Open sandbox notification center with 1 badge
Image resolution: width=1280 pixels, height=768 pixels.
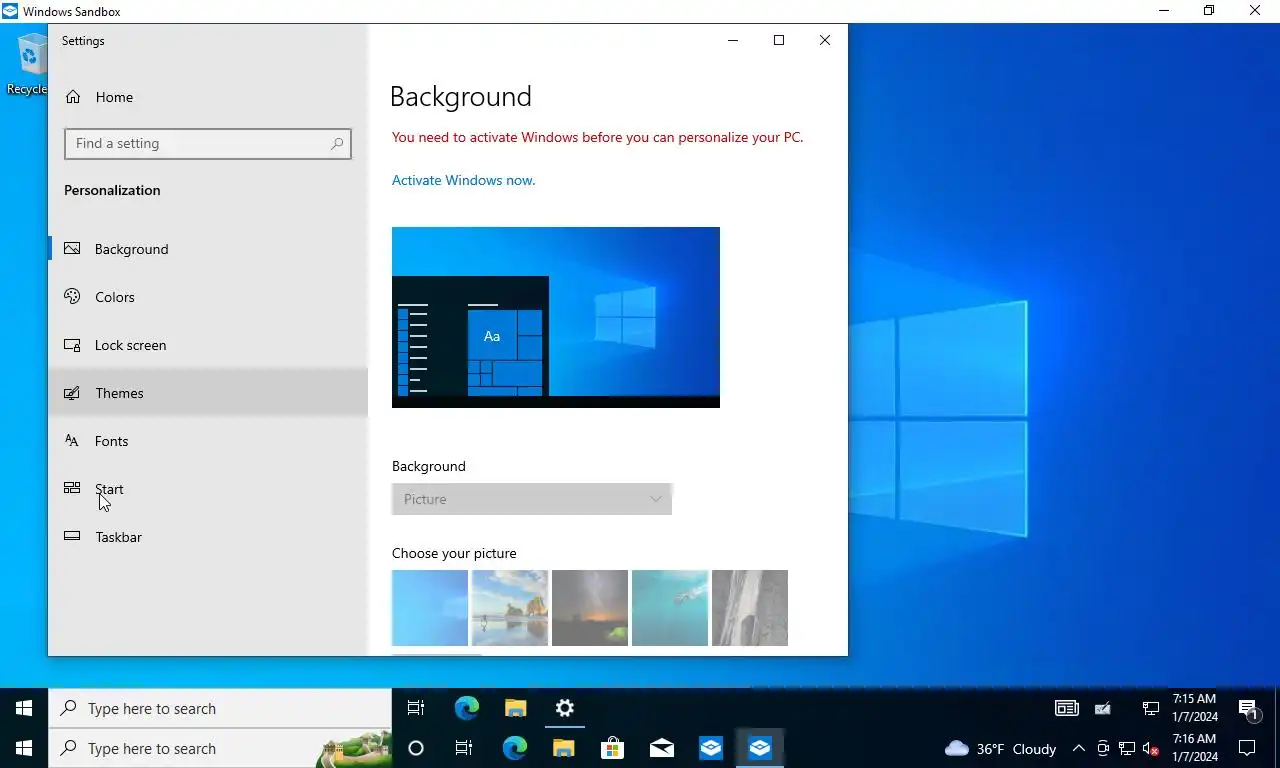tap(1248, 709)
